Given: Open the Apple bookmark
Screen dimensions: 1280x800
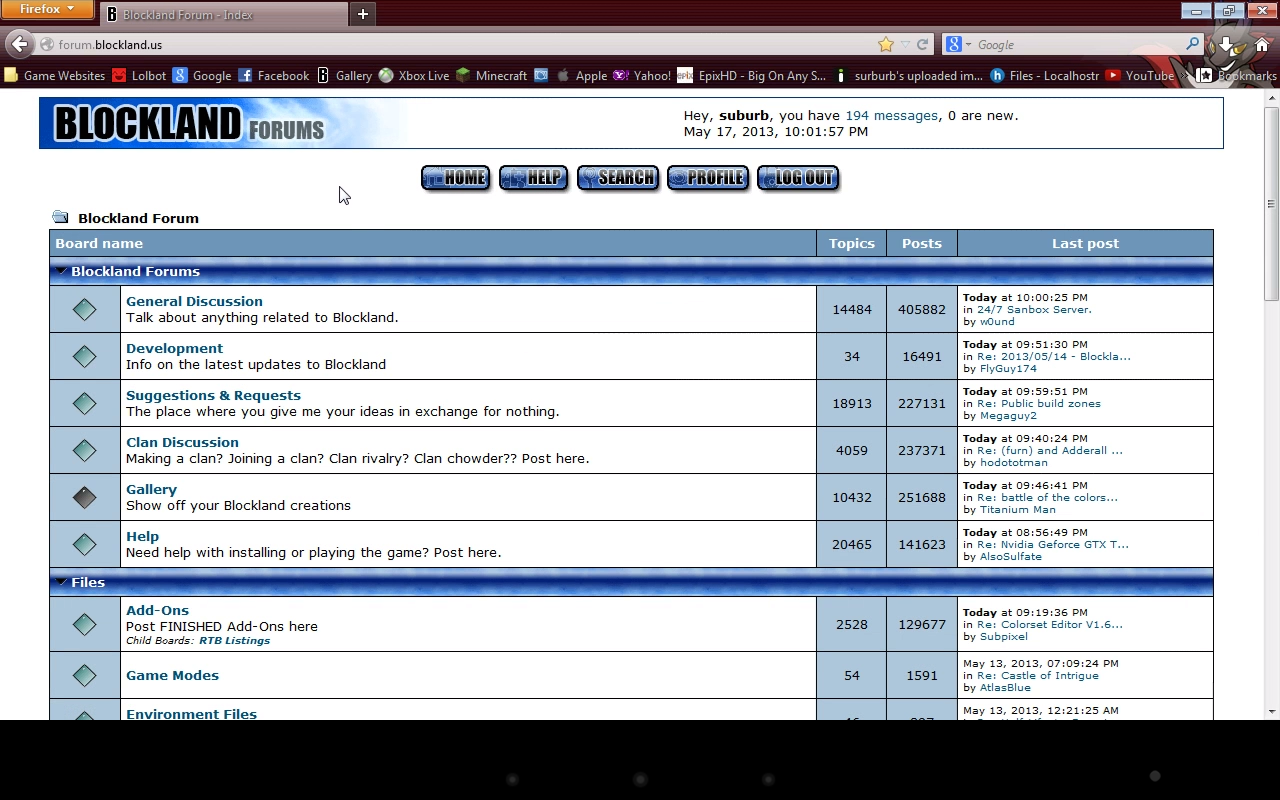Looking at the screenshot, I should (581, 75).
